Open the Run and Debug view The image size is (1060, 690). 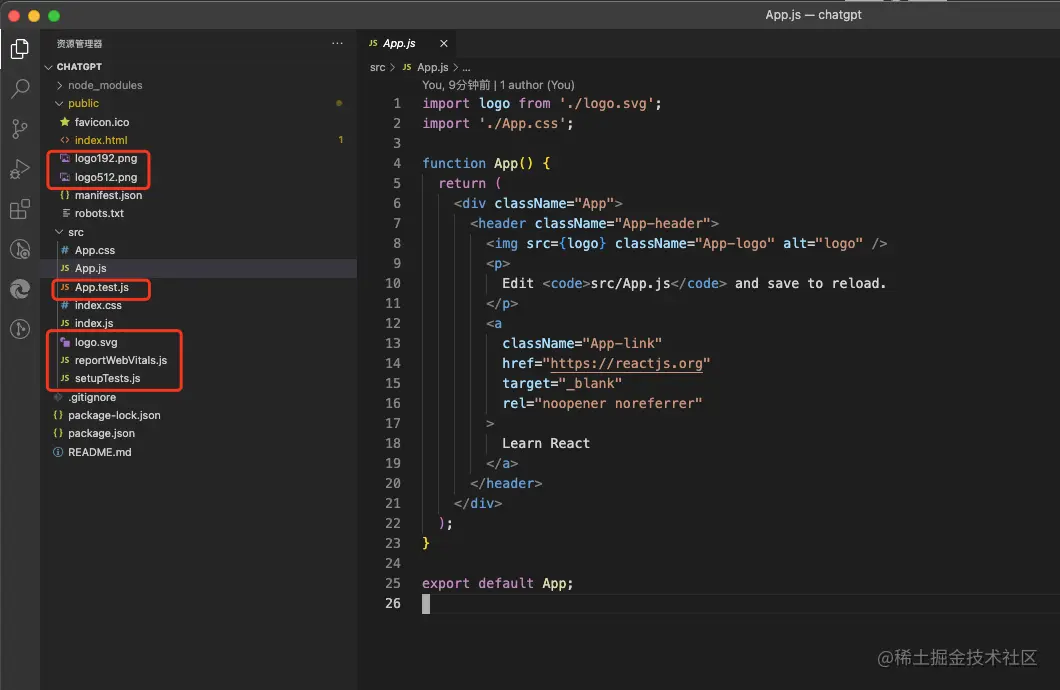(x=20, y=169)
